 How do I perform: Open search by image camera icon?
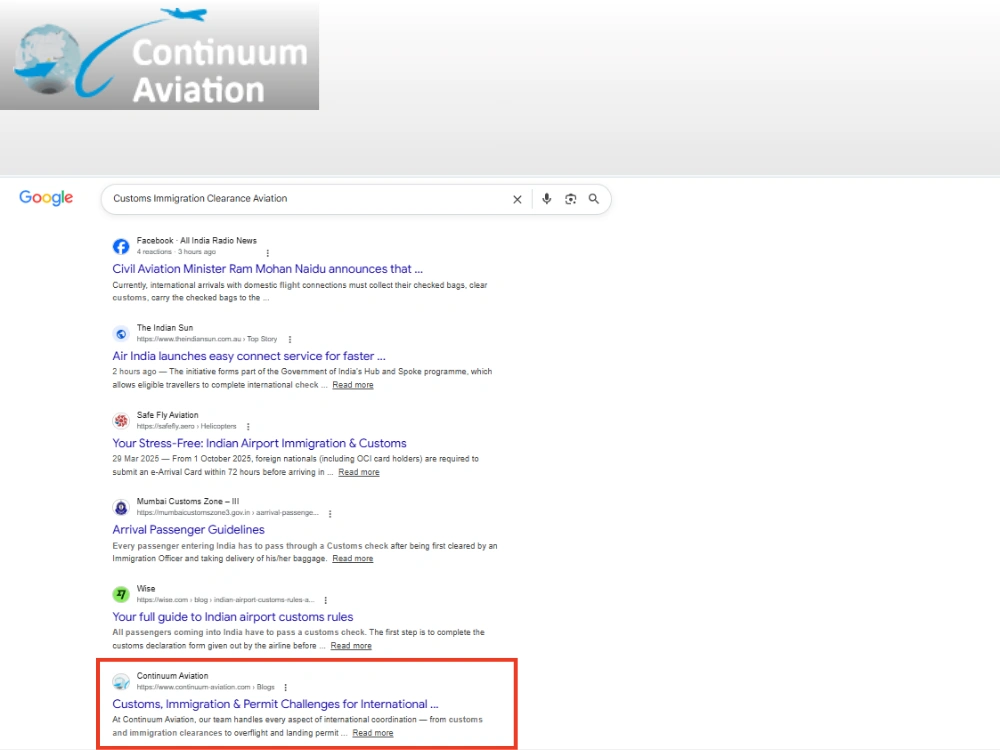pyautogui.click(x=571, y=199)
